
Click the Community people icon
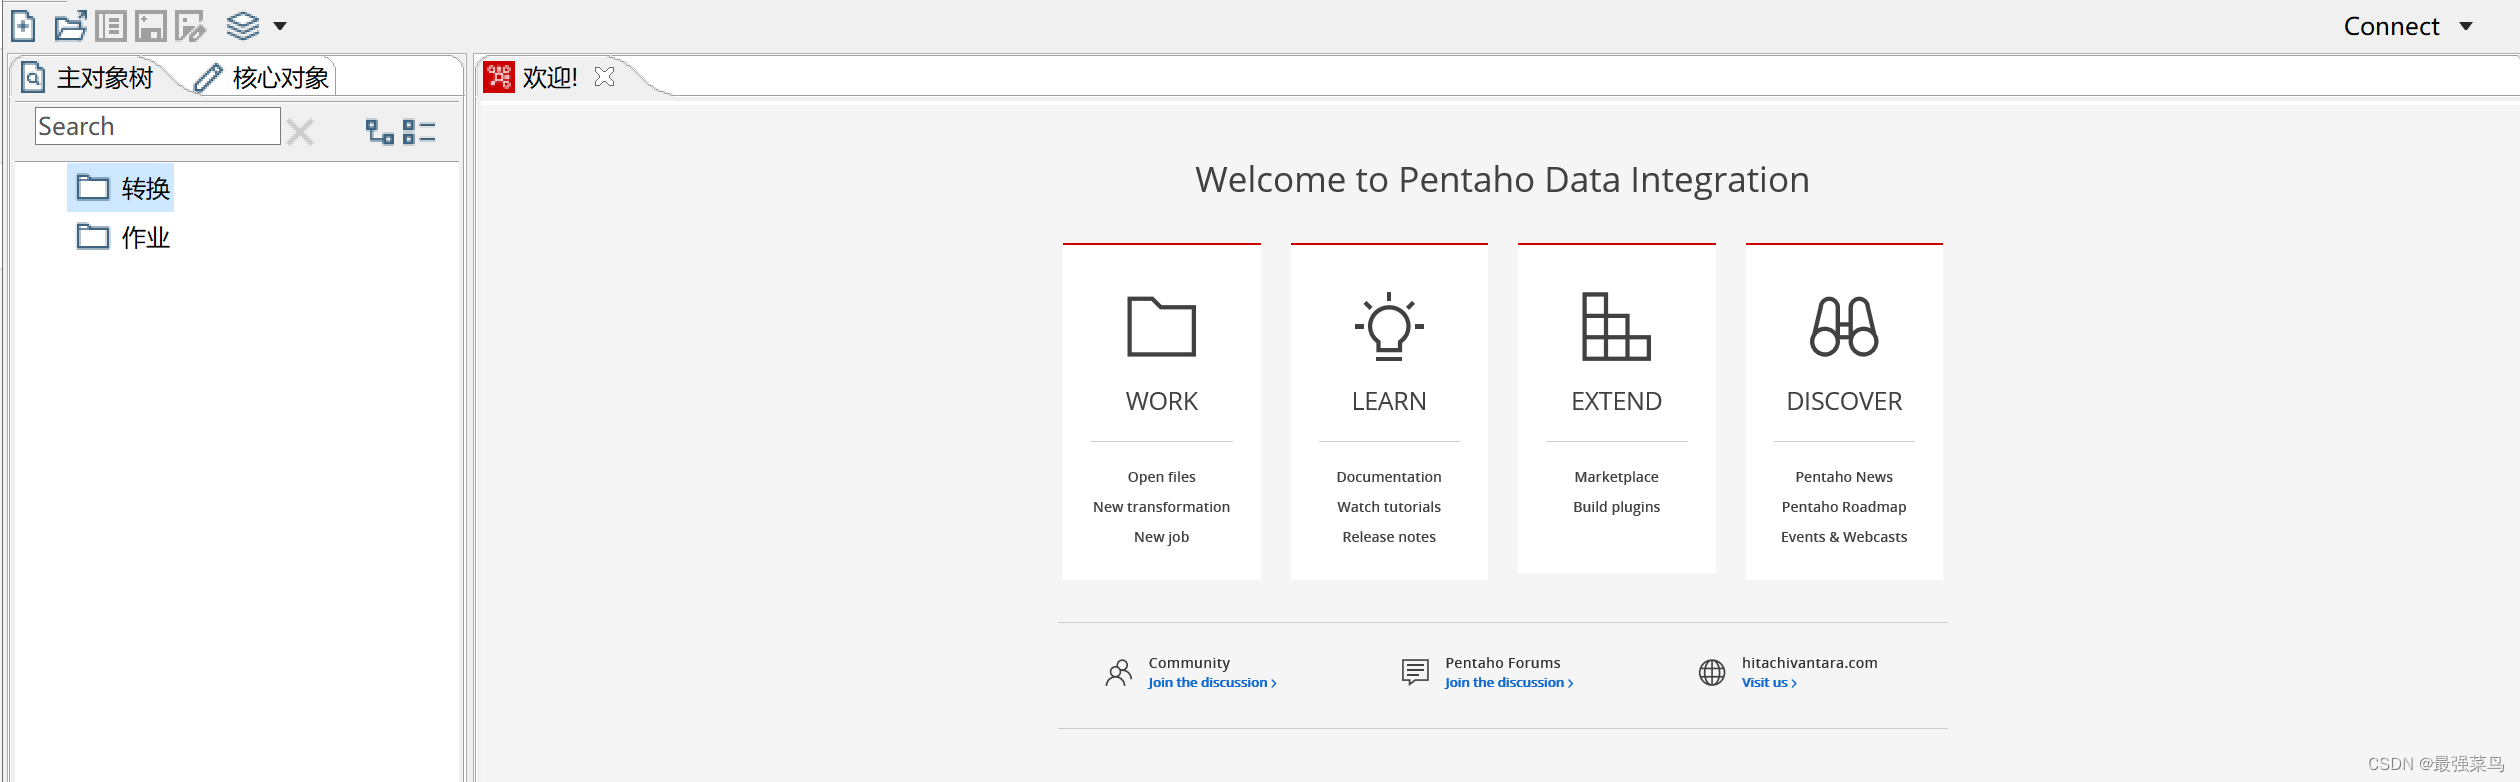pyautogui.click(x=1119, y=672)
